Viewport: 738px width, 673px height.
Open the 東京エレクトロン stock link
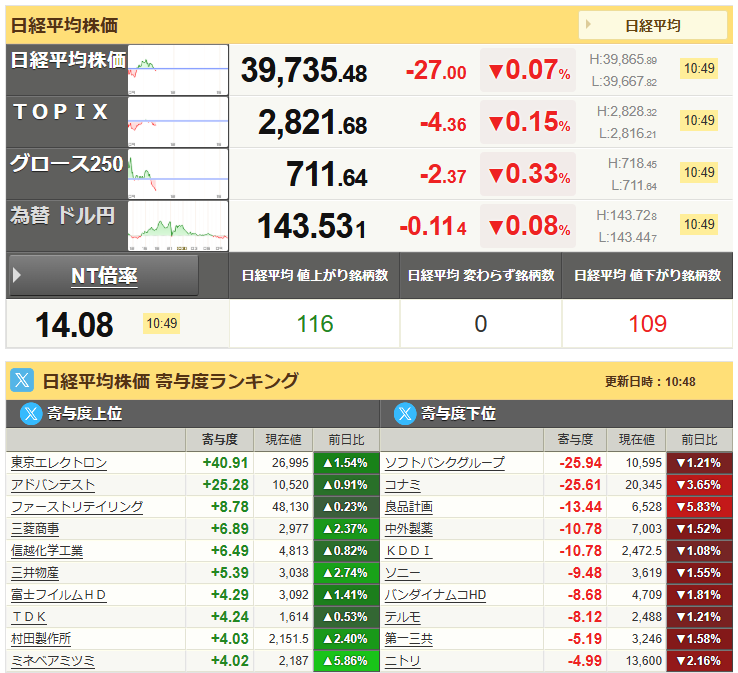59,463
